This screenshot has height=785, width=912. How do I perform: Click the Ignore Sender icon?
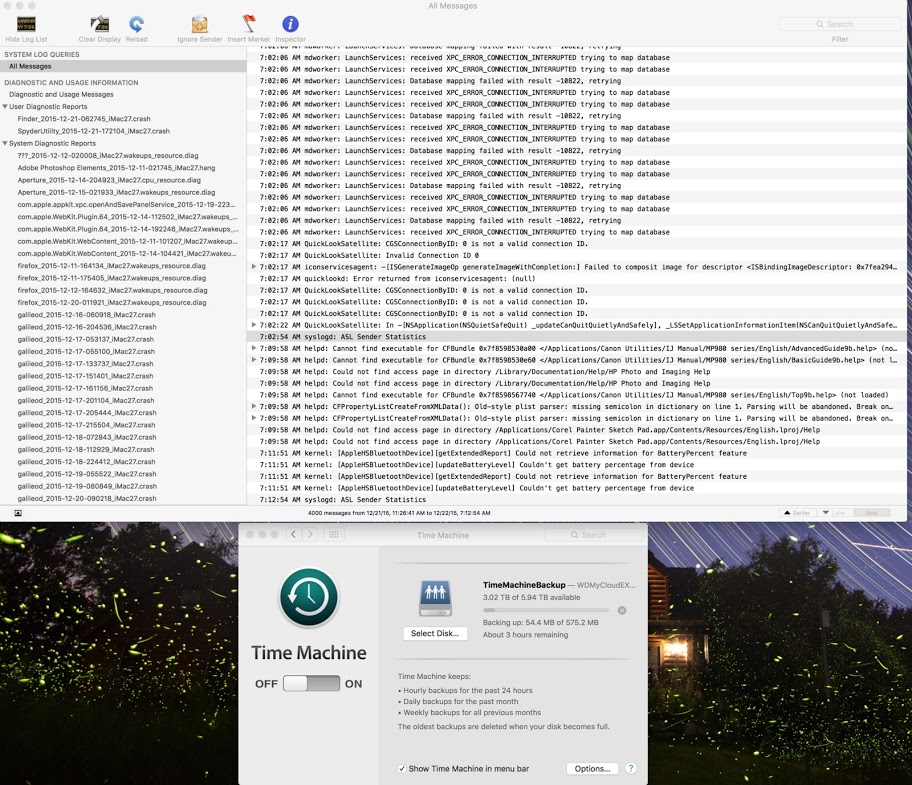coord(200,24)
